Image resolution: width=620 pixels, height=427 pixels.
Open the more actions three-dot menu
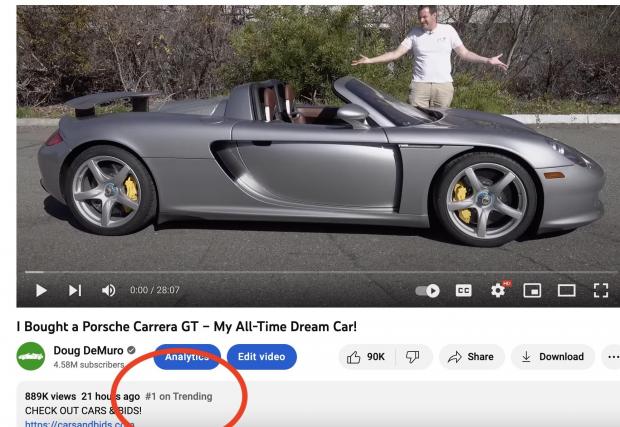click(612, 357)
